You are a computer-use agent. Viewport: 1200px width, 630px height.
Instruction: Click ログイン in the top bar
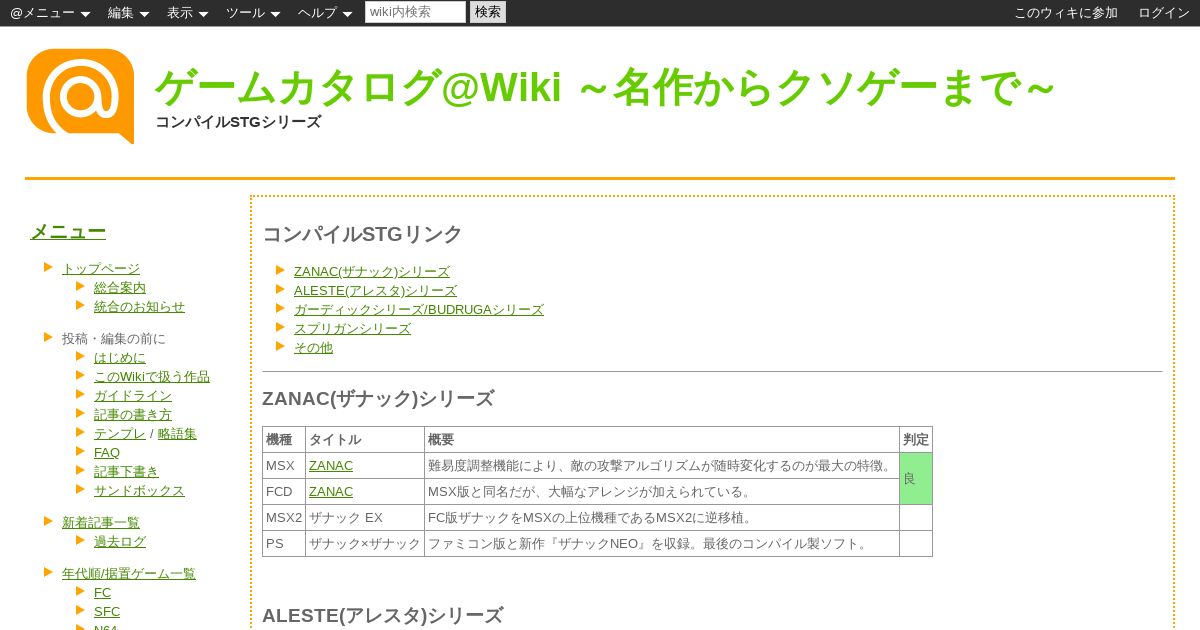(1164, 13)
